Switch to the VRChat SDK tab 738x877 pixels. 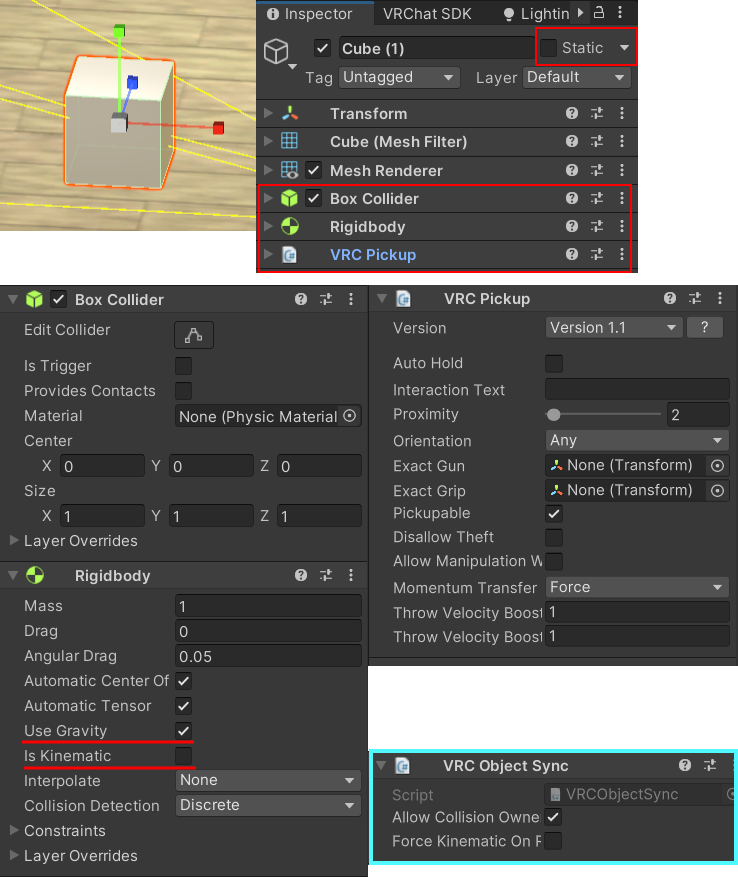click(x=428, y=14)
